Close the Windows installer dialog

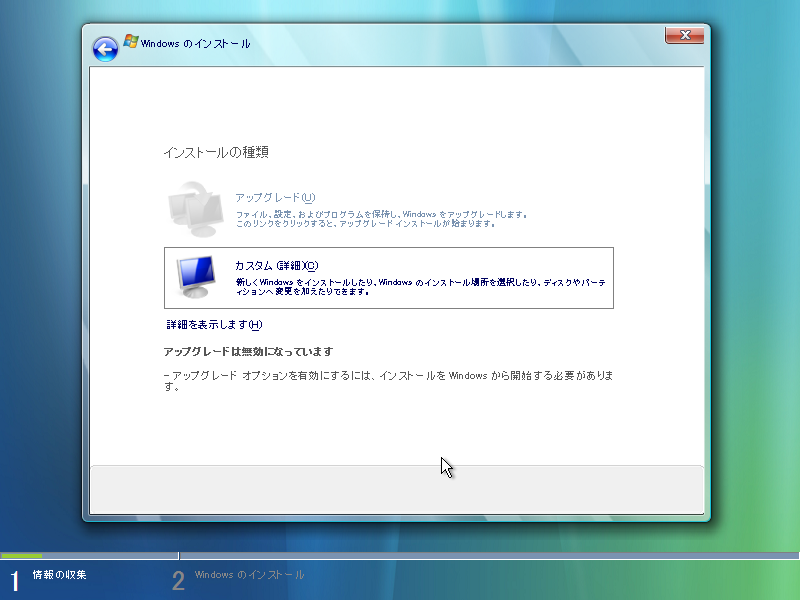click(x=685, y=35)
